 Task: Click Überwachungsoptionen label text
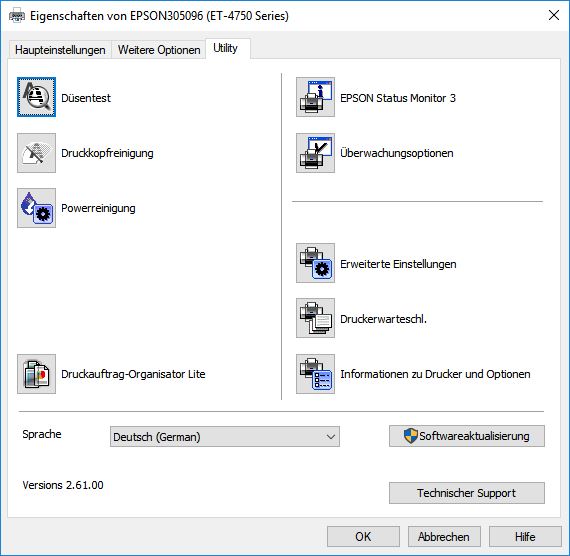[397, 153]
